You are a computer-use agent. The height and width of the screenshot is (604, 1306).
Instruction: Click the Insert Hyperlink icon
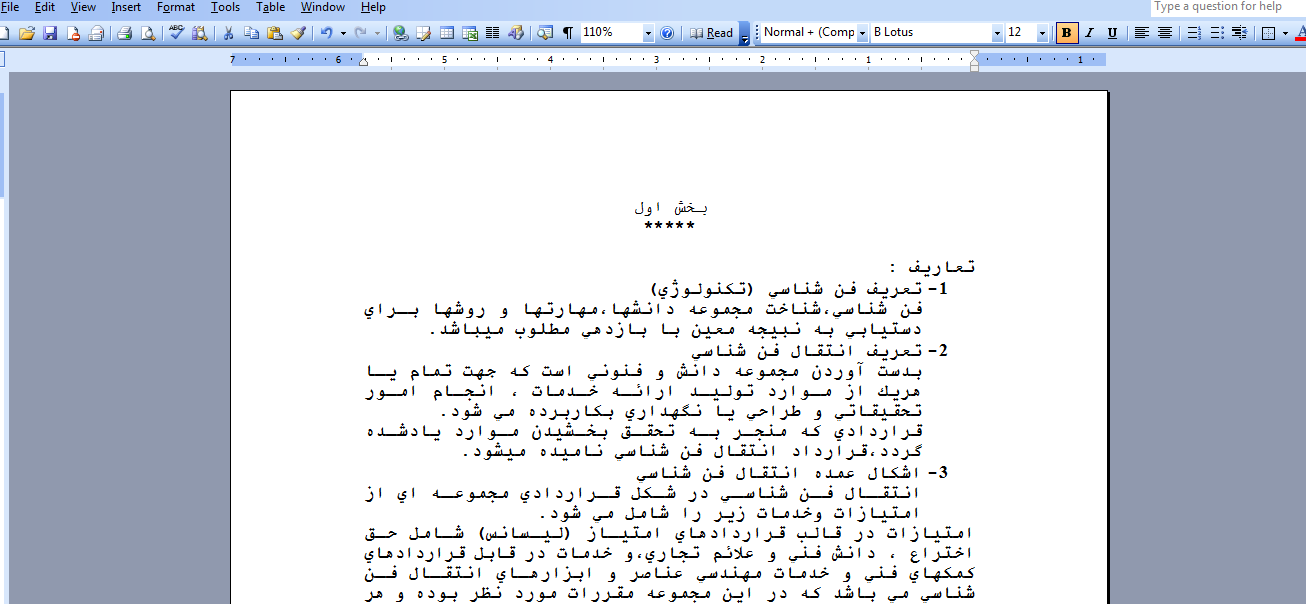(x=401, y=33)
